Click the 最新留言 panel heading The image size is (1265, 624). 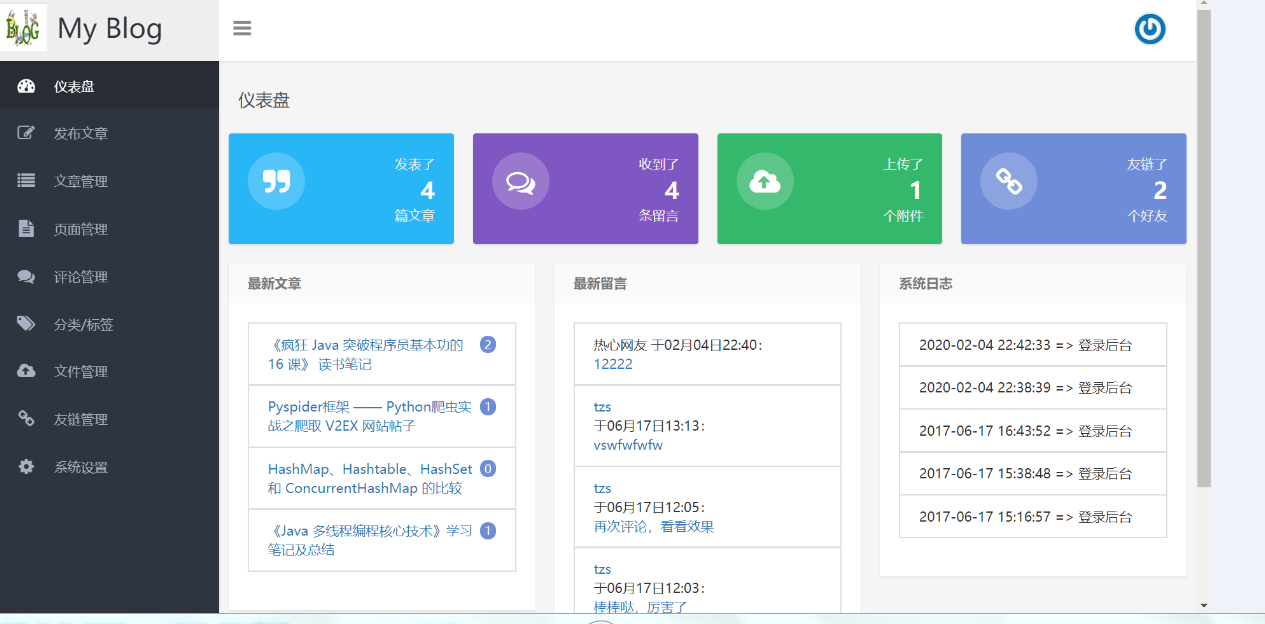600,284
